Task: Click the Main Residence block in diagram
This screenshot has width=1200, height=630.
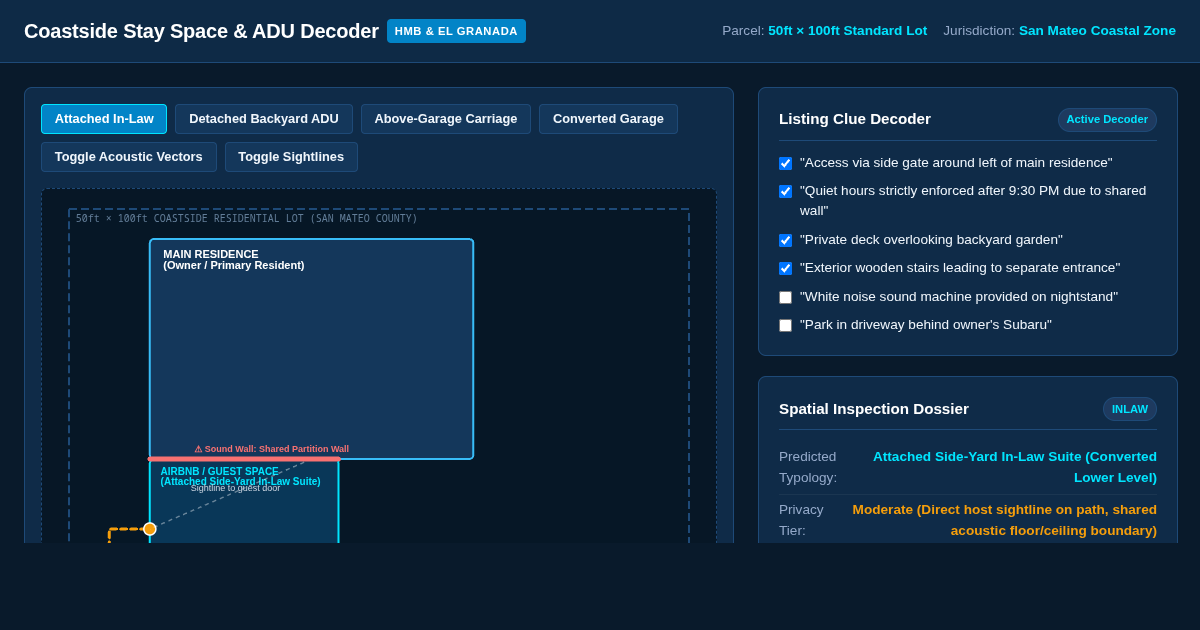Action: (311, 349)
